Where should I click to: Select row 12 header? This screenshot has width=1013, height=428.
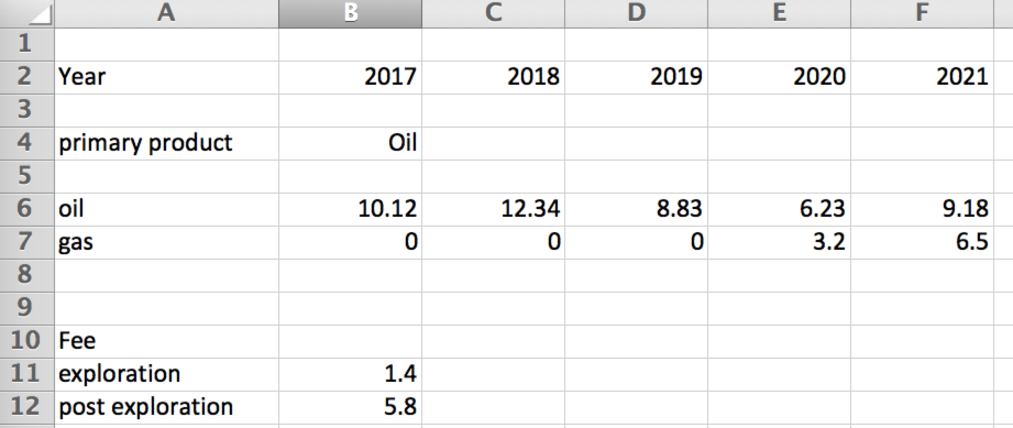coord(27,407)
